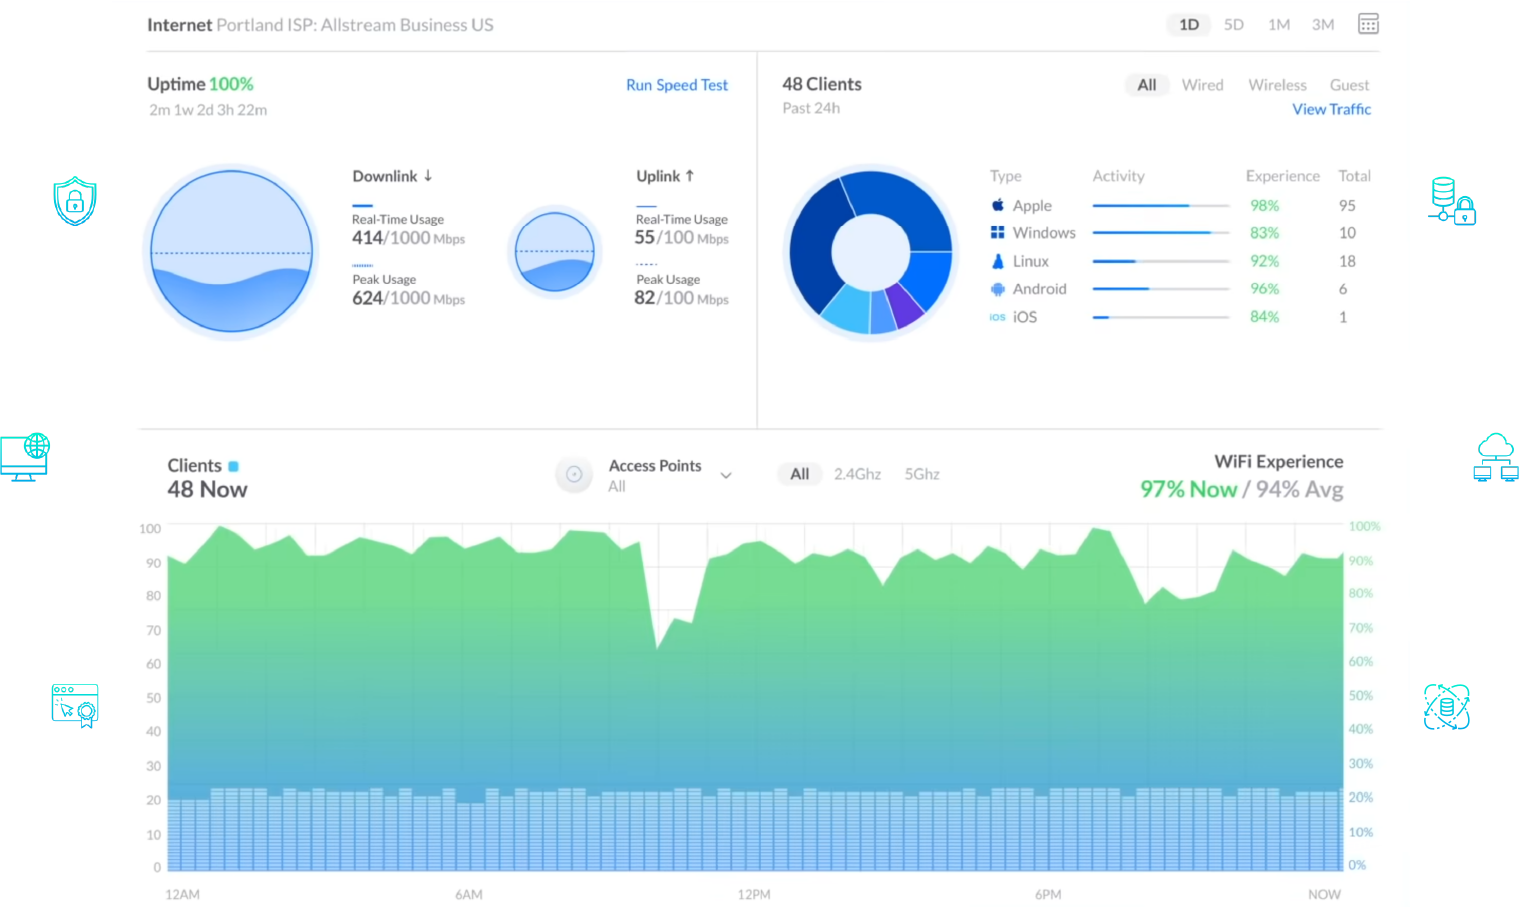Click the Apple activity bar
Screen dimensions: 1522x907
pos(1160,206)
